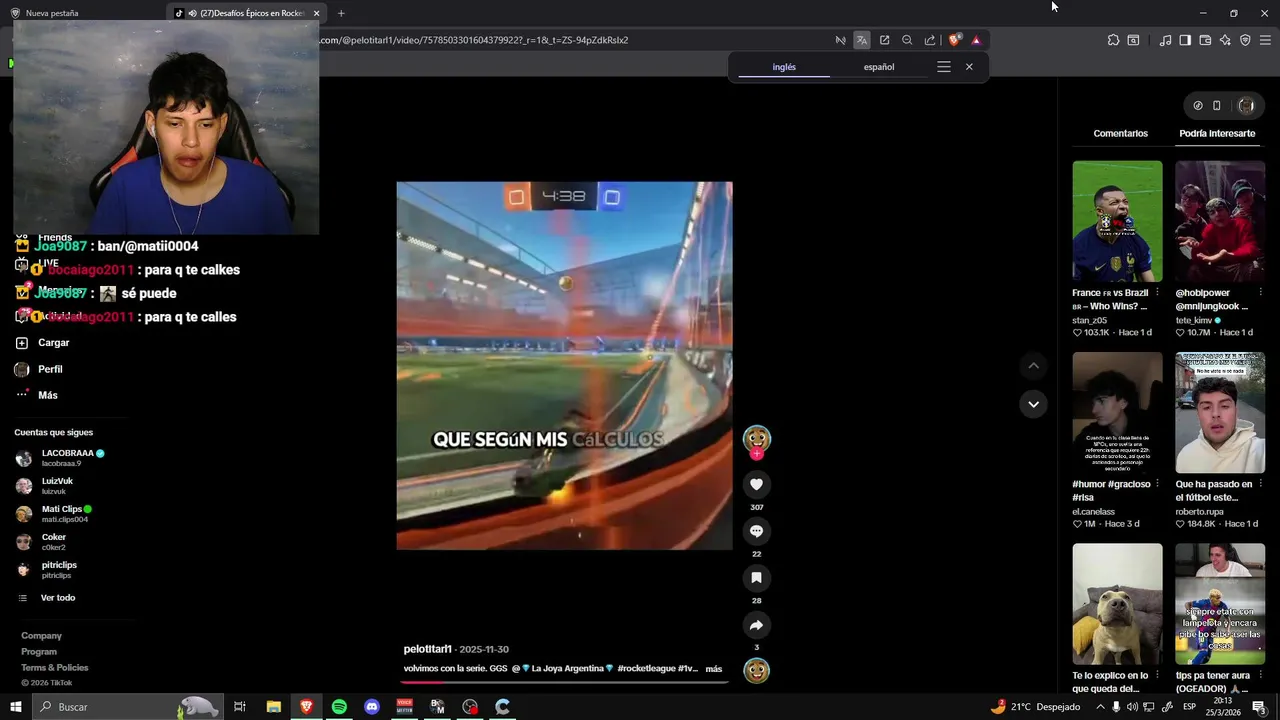The width and height of the screenshot is (1280, 720).
Task: Open the weather widget '21°C Despejado'
Action: tap(1035, 707)
